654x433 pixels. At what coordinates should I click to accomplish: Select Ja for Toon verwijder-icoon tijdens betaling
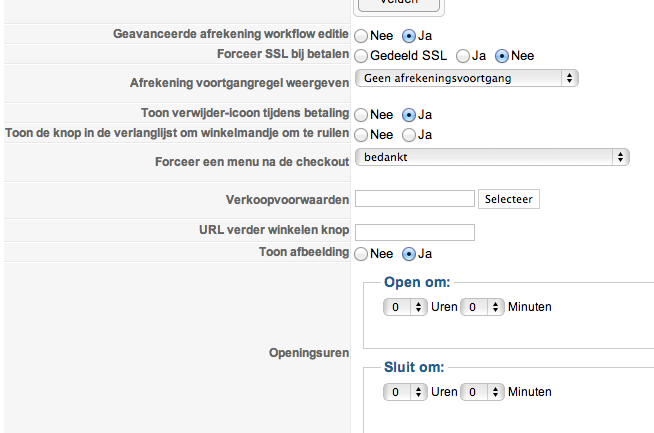(x=408, y=115)
